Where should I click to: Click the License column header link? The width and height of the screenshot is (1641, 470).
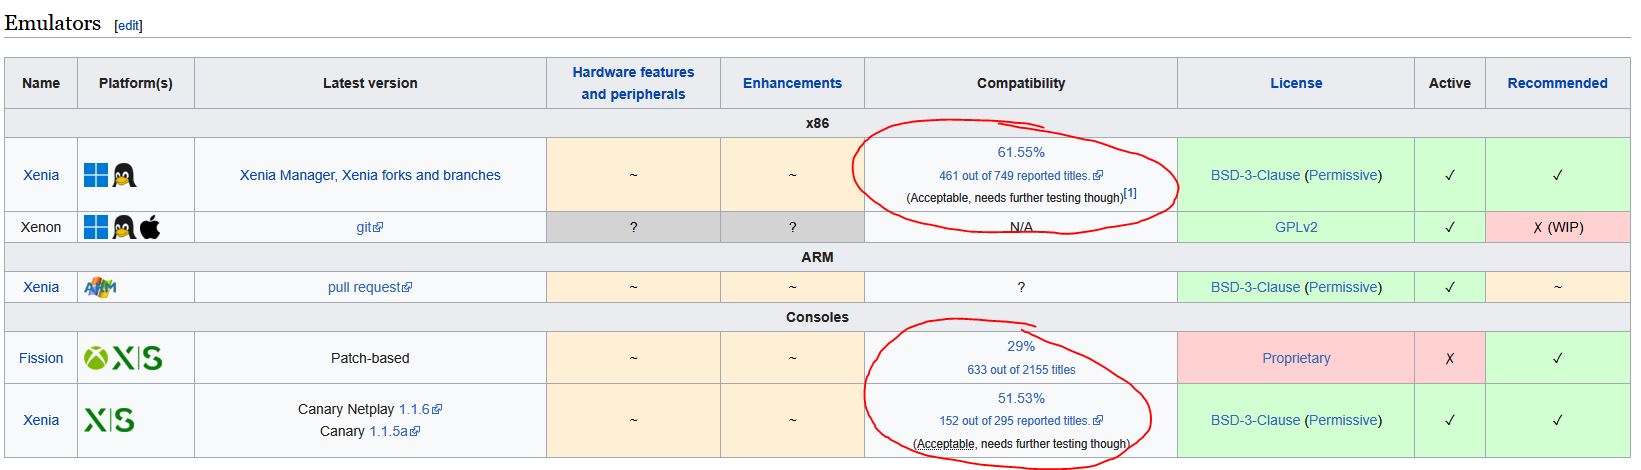pyautogui.click(x=1296, y=83)
